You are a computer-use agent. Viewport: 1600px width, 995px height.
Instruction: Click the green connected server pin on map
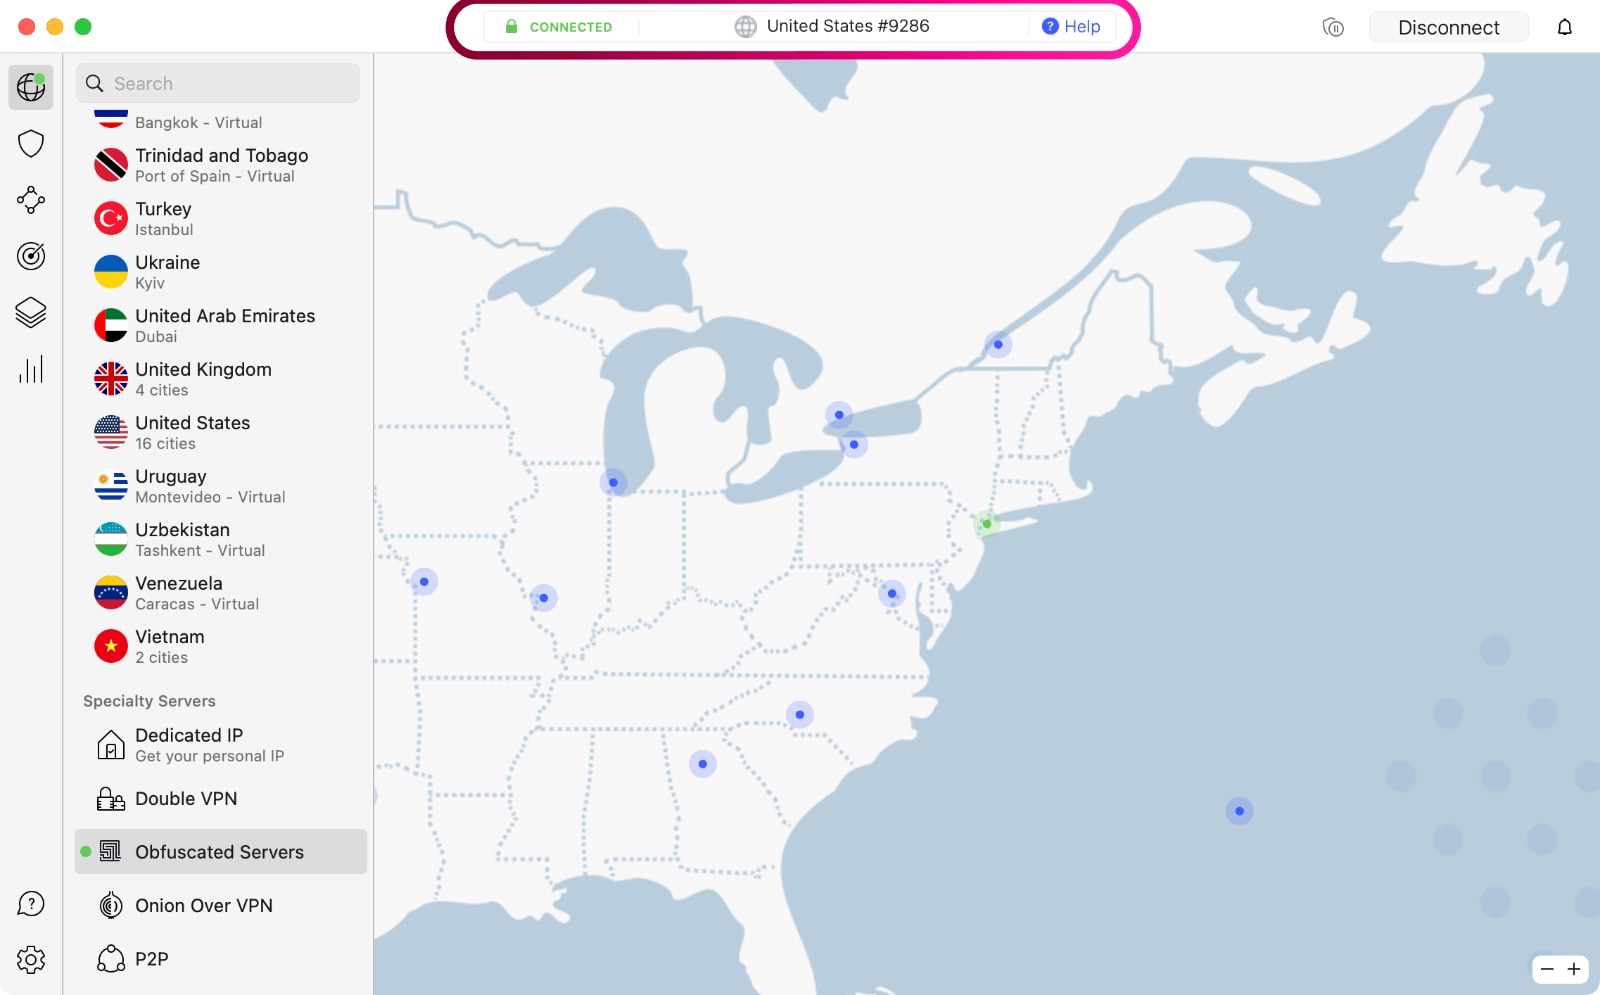tap(987, 524)
